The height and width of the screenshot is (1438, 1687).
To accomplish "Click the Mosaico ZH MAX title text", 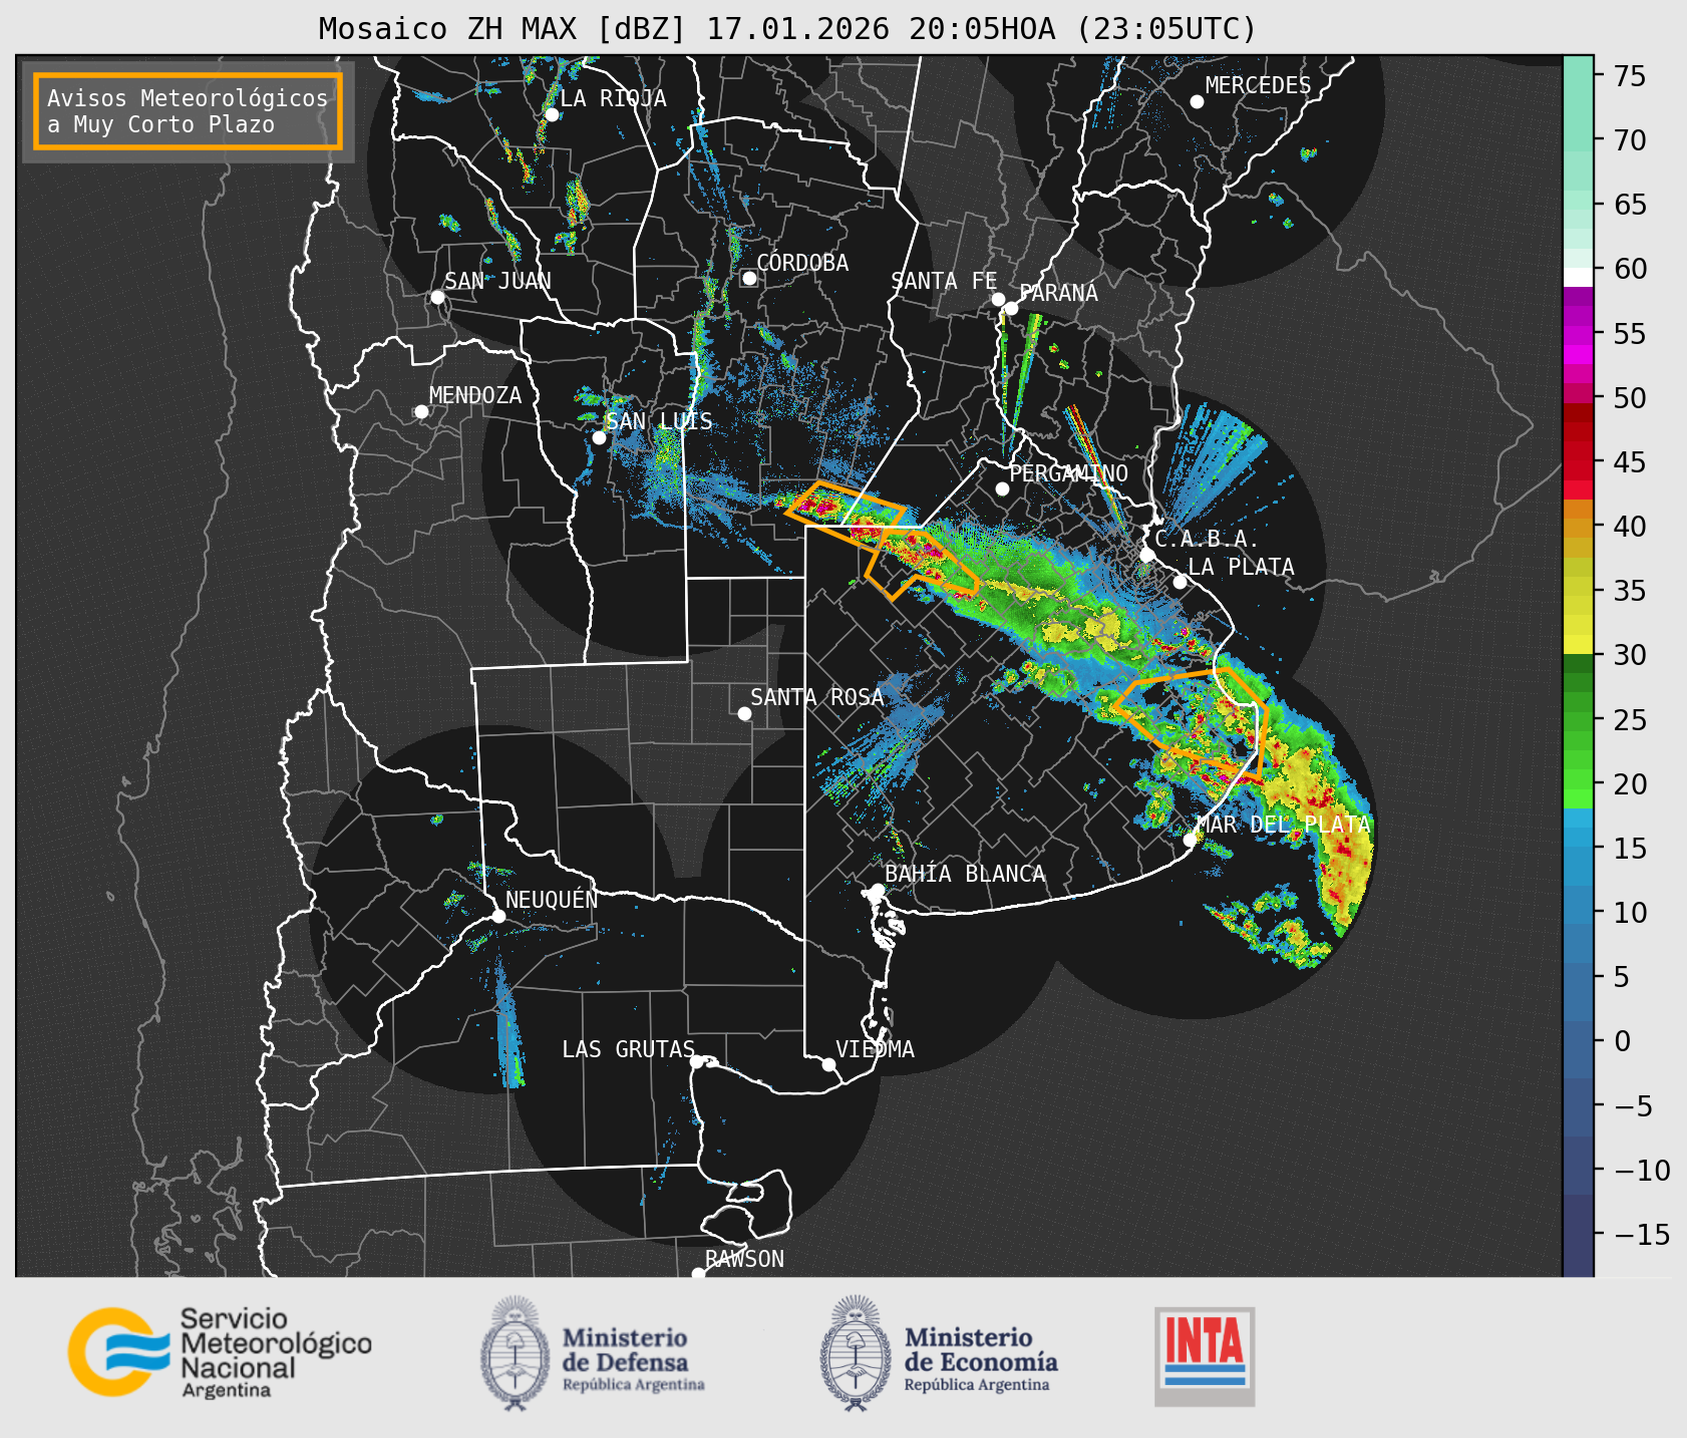I will pos(787,28).
